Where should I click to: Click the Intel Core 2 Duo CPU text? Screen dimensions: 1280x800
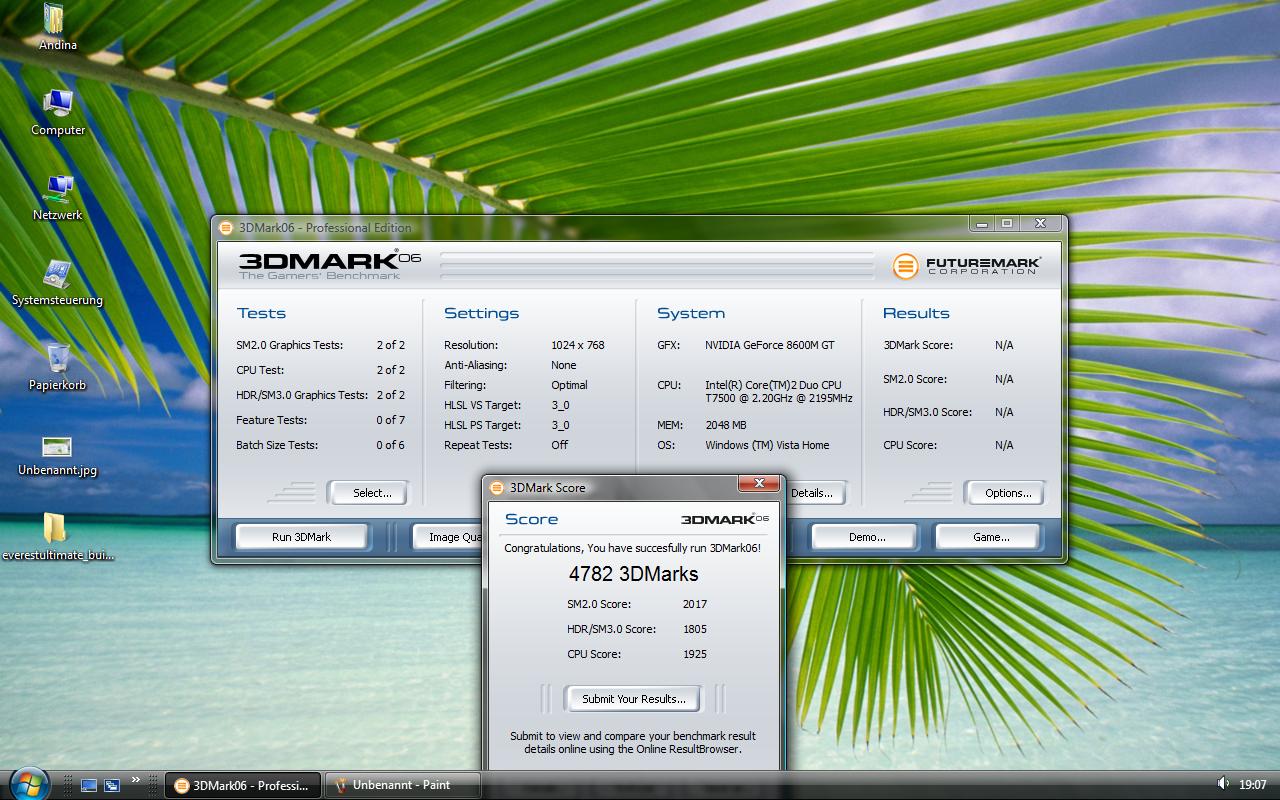[x=779, y=391]
